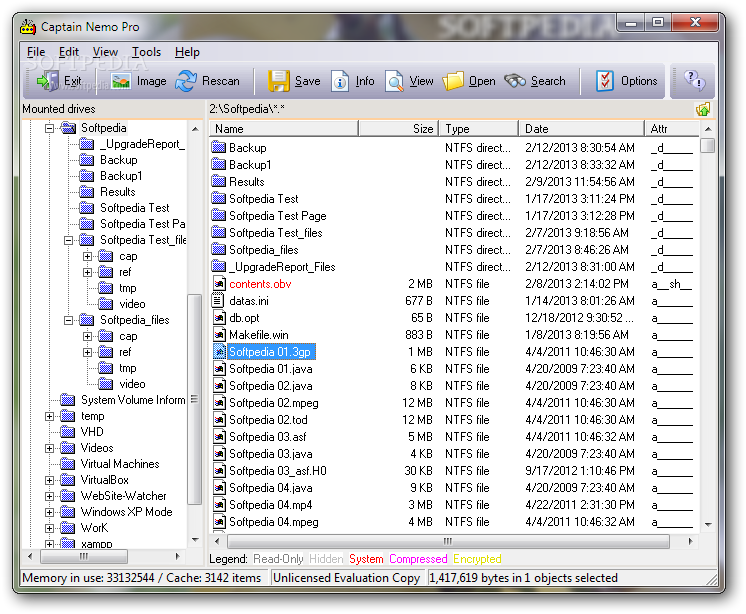Open the View menu

tap(105, 52)
